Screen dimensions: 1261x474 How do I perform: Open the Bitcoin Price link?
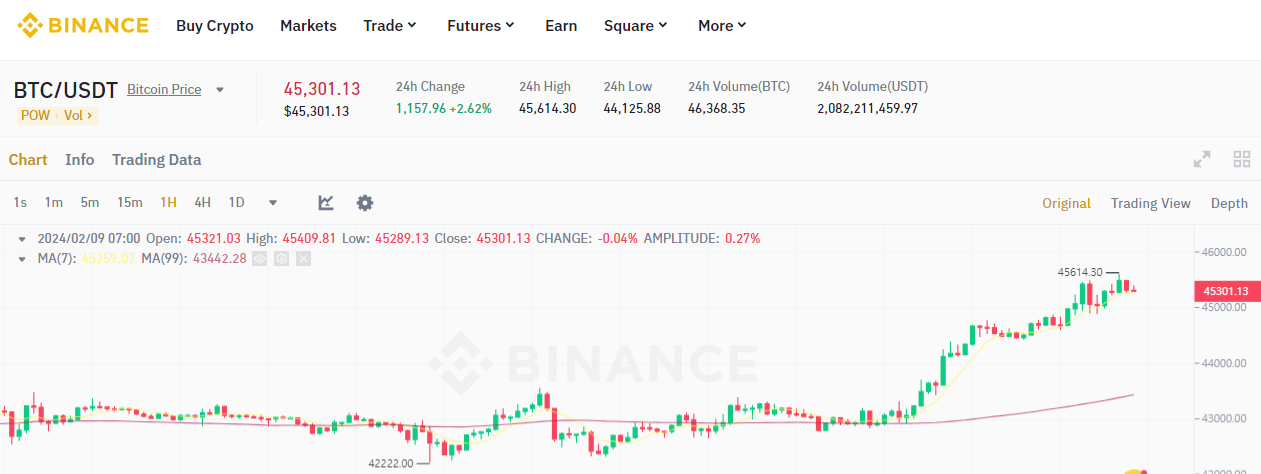click(164, 90)
